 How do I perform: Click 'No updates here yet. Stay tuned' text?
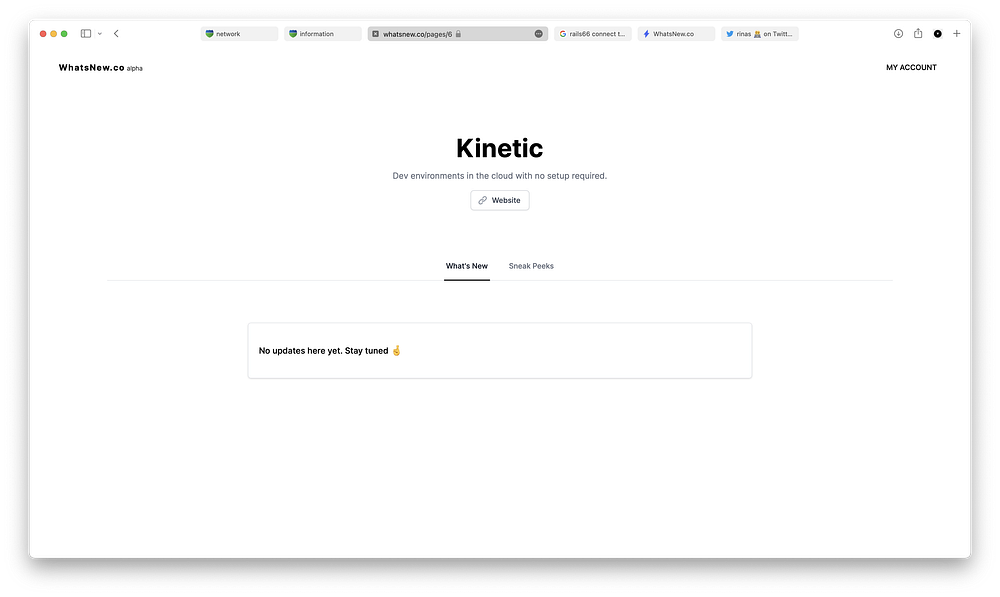323,351
